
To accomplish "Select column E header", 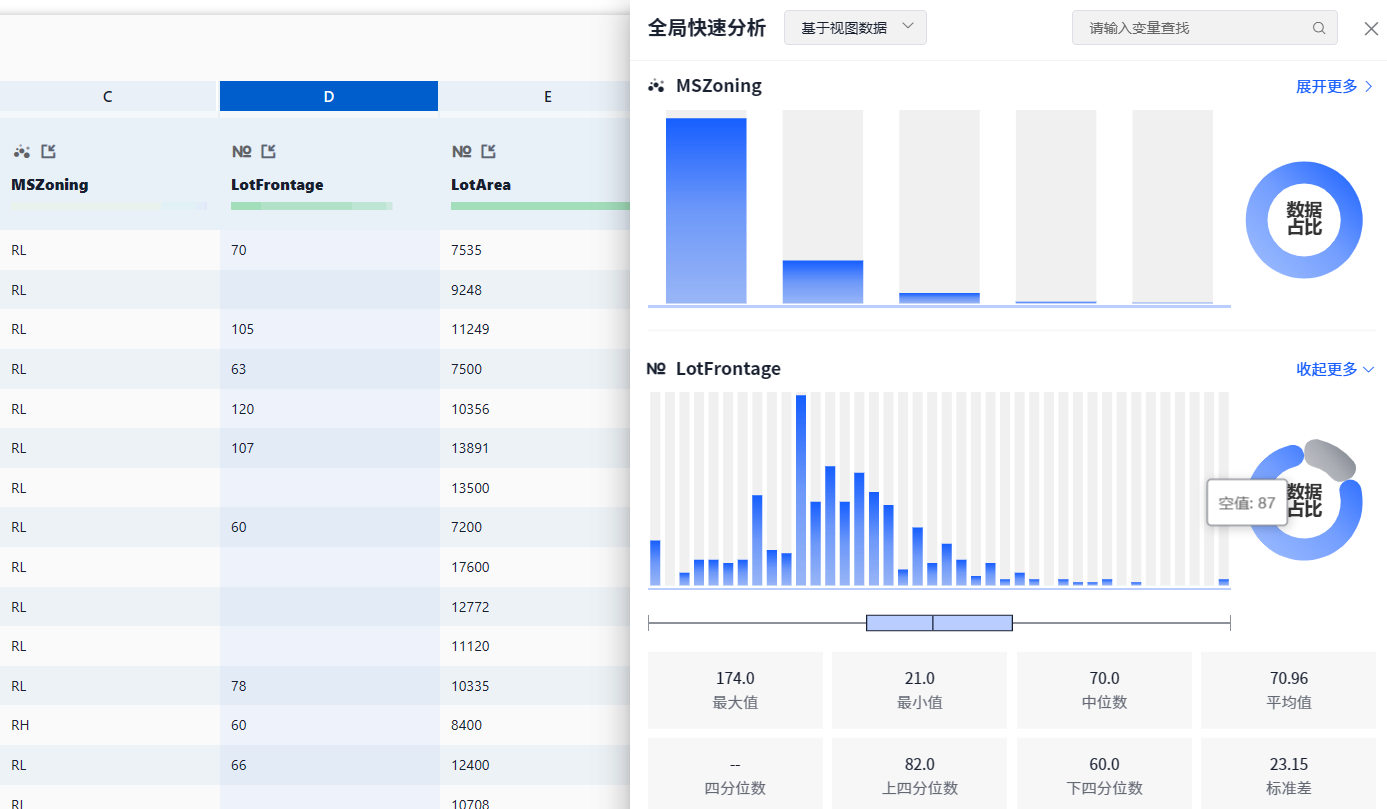I will tap(547, 96).
